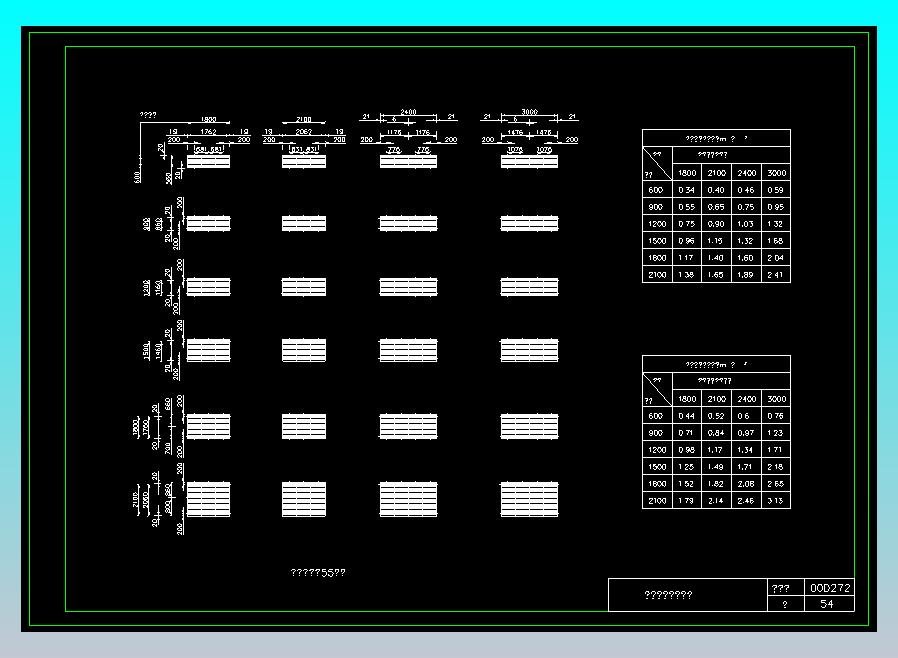
Task: Select value 0.46 in upper table
Action: tap(746, 190)
